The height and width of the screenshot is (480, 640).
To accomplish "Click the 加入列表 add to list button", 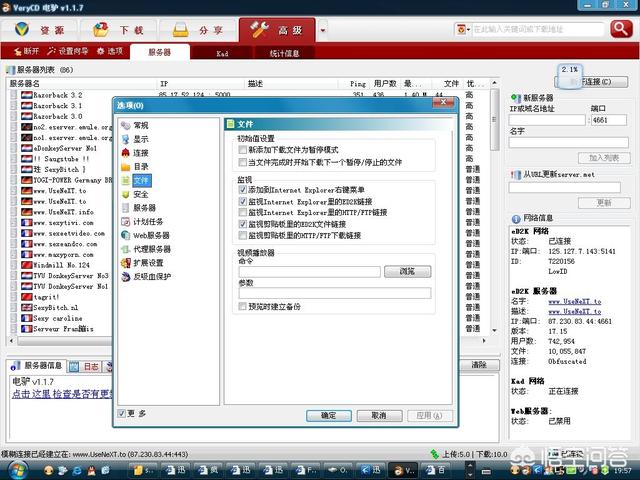I will point(604,158).
